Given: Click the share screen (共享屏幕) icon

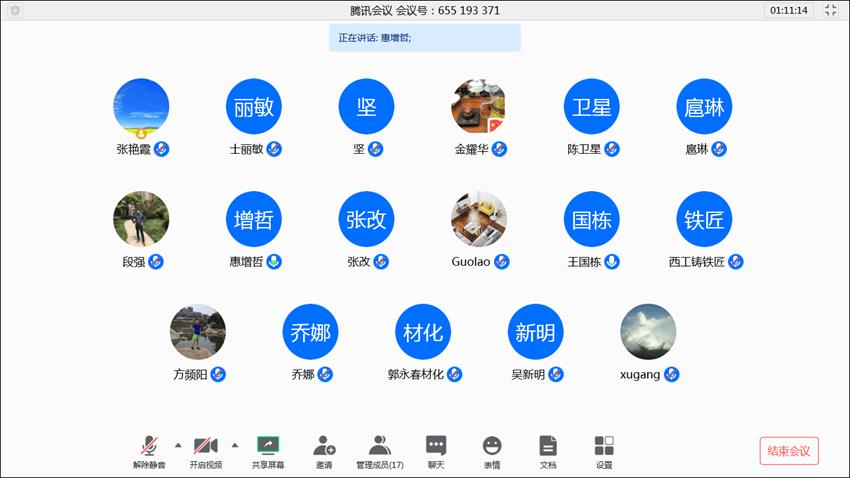Looking at the screenshot, I should coord(268,446).
